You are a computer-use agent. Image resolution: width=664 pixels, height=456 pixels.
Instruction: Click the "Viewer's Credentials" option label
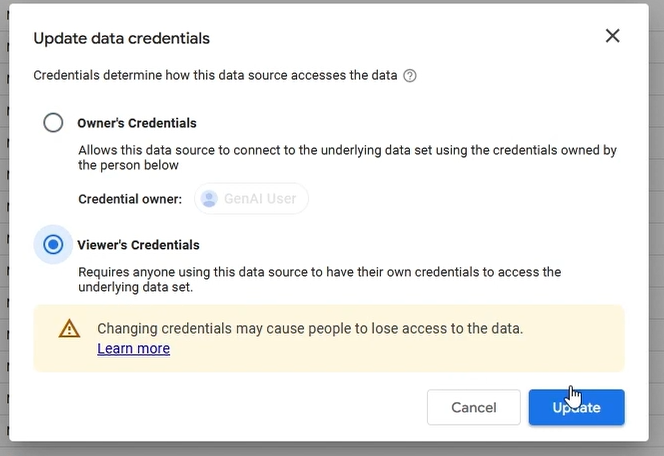coord(138,245)
